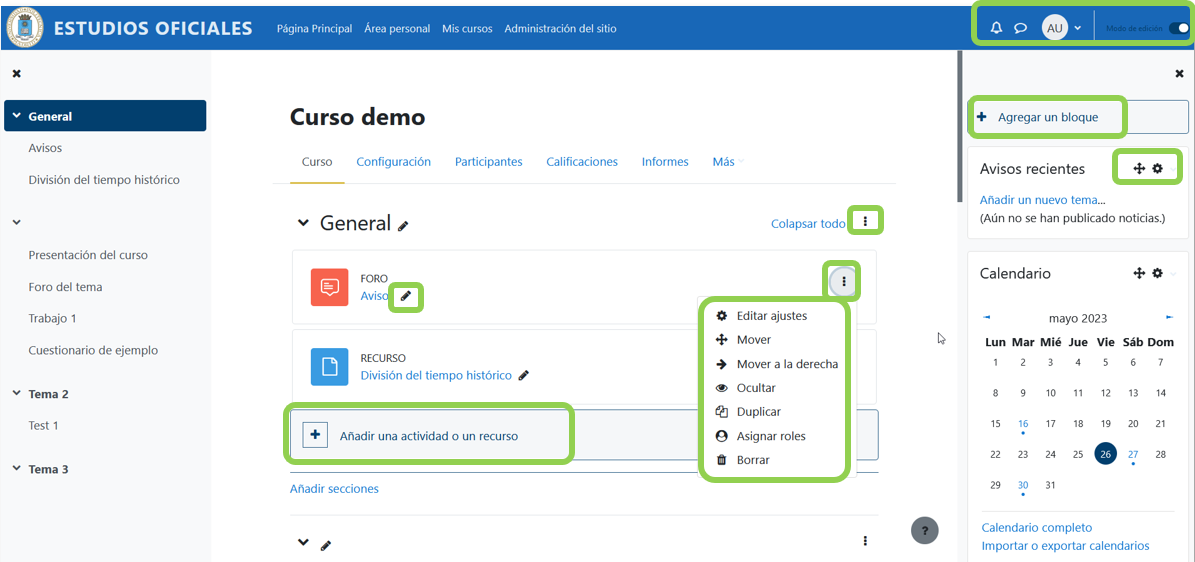Open Cuestionario de ejemplo in sidebar

tap(93, 350)
